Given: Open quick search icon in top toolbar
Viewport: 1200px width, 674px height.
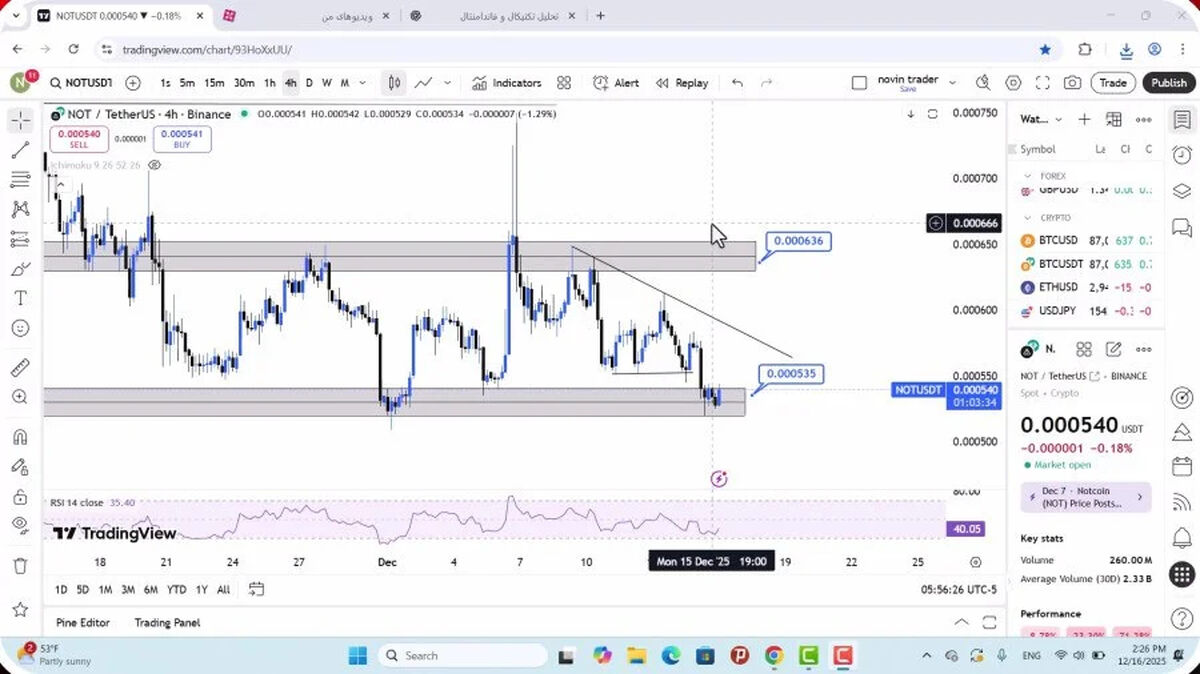Looking at the screenshot, I should tap(983, 83).
